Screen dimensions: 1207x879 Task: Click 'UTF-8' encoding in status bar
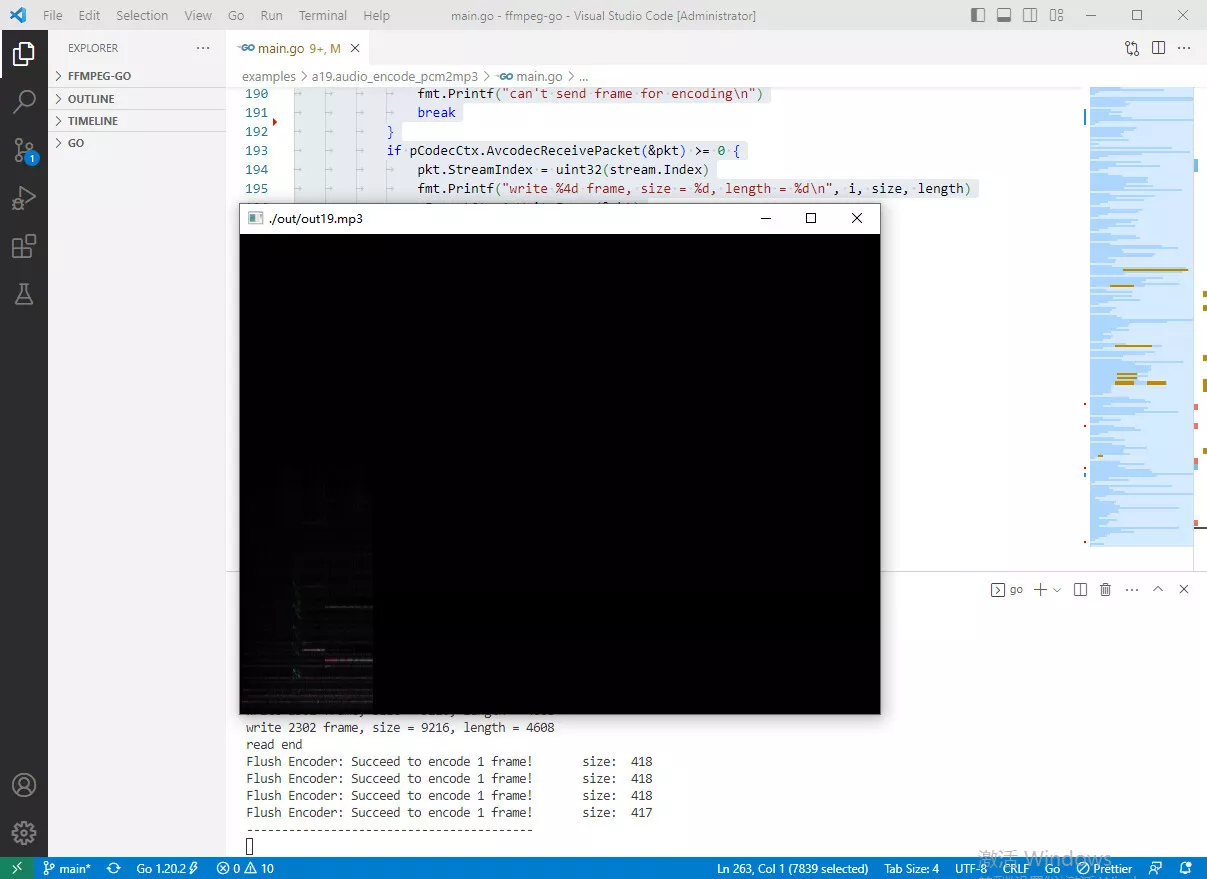971,868
